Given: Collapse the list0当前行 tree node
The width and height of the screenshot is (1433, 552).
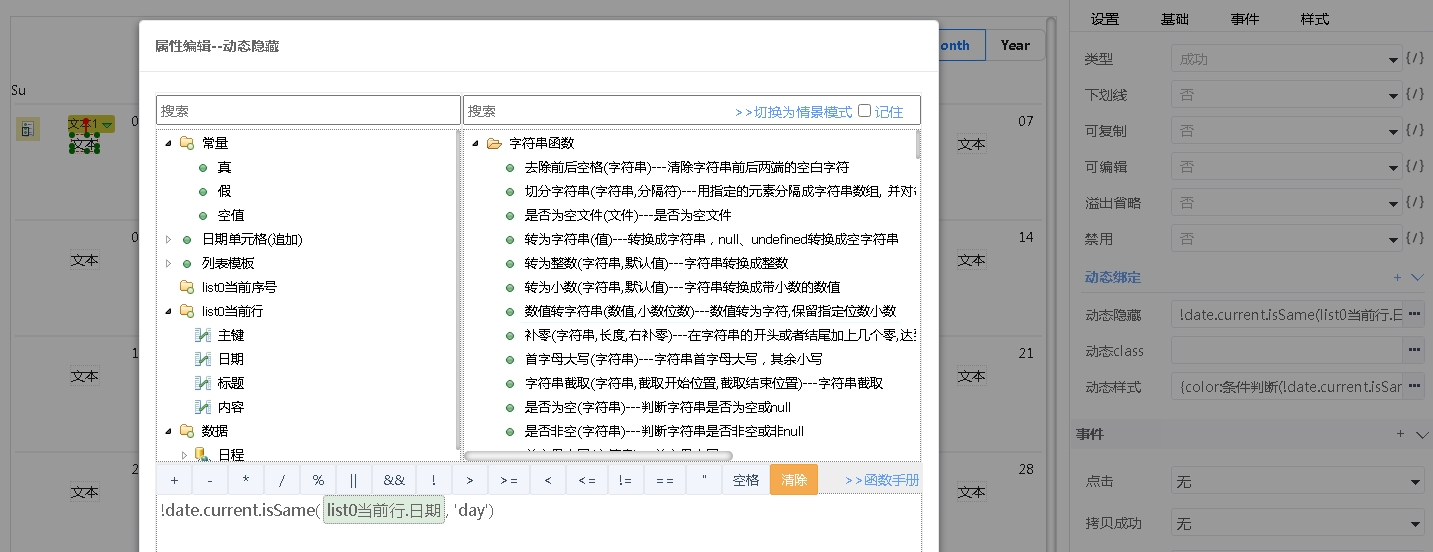Looking at the screenshot, I should coord(168,311).
